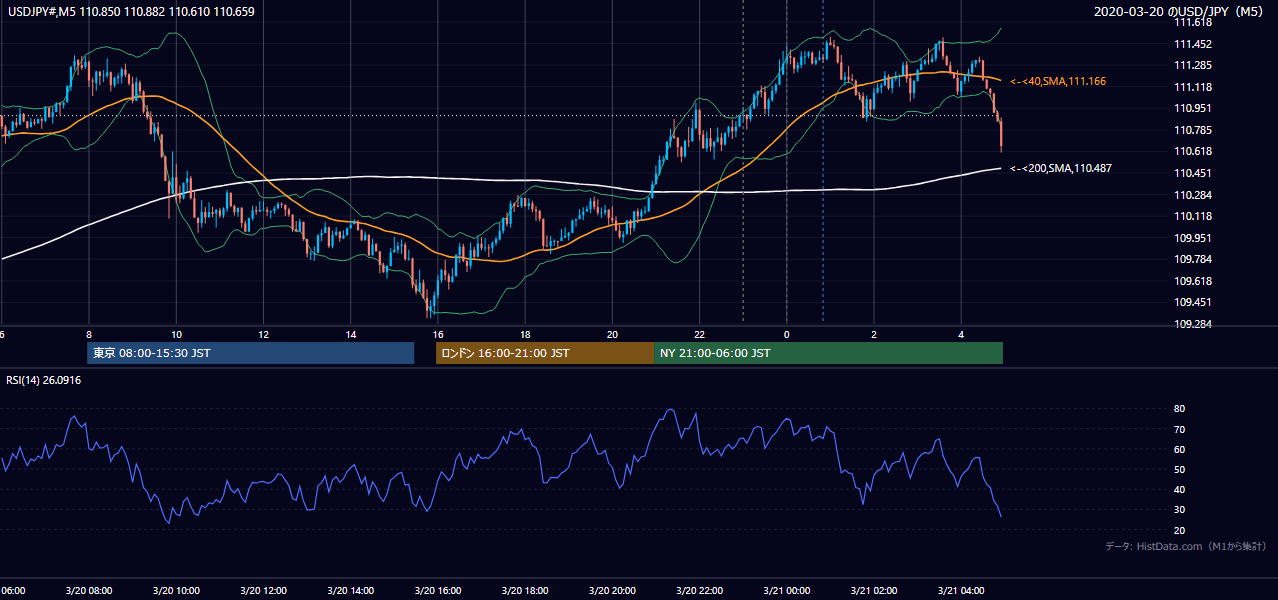This screenshot has width=1278, height=600.
Task: Click the 110.451 price axis label
Action: point(1193,173)
